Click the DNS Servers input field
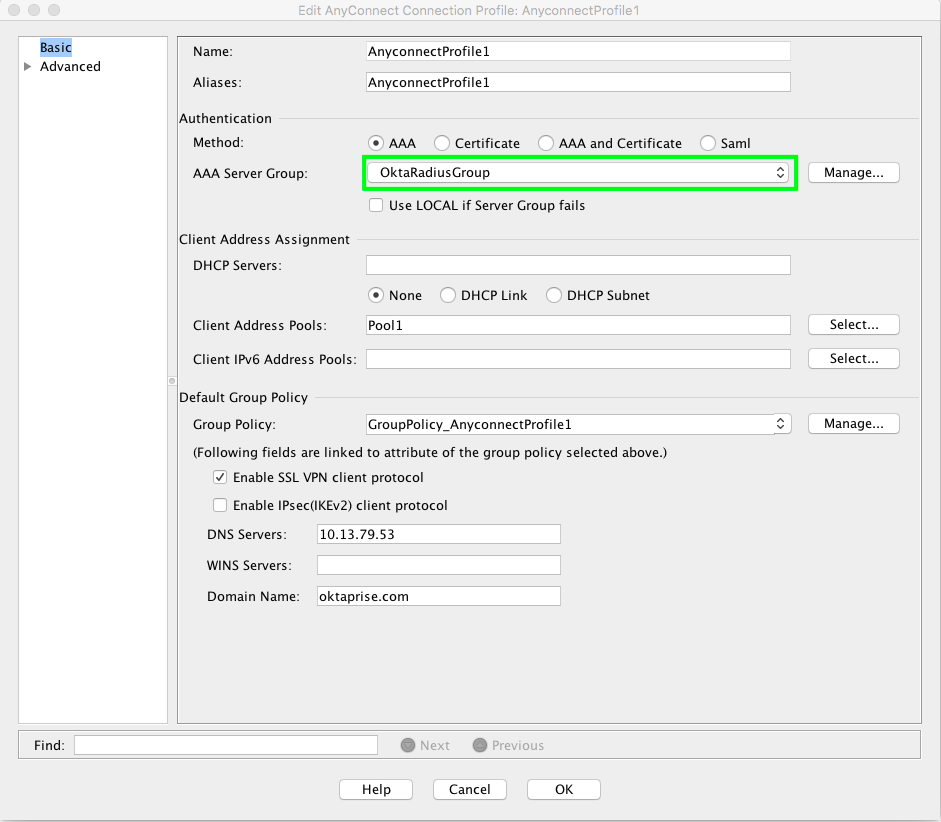941x822 pixels. coord(438,534)
